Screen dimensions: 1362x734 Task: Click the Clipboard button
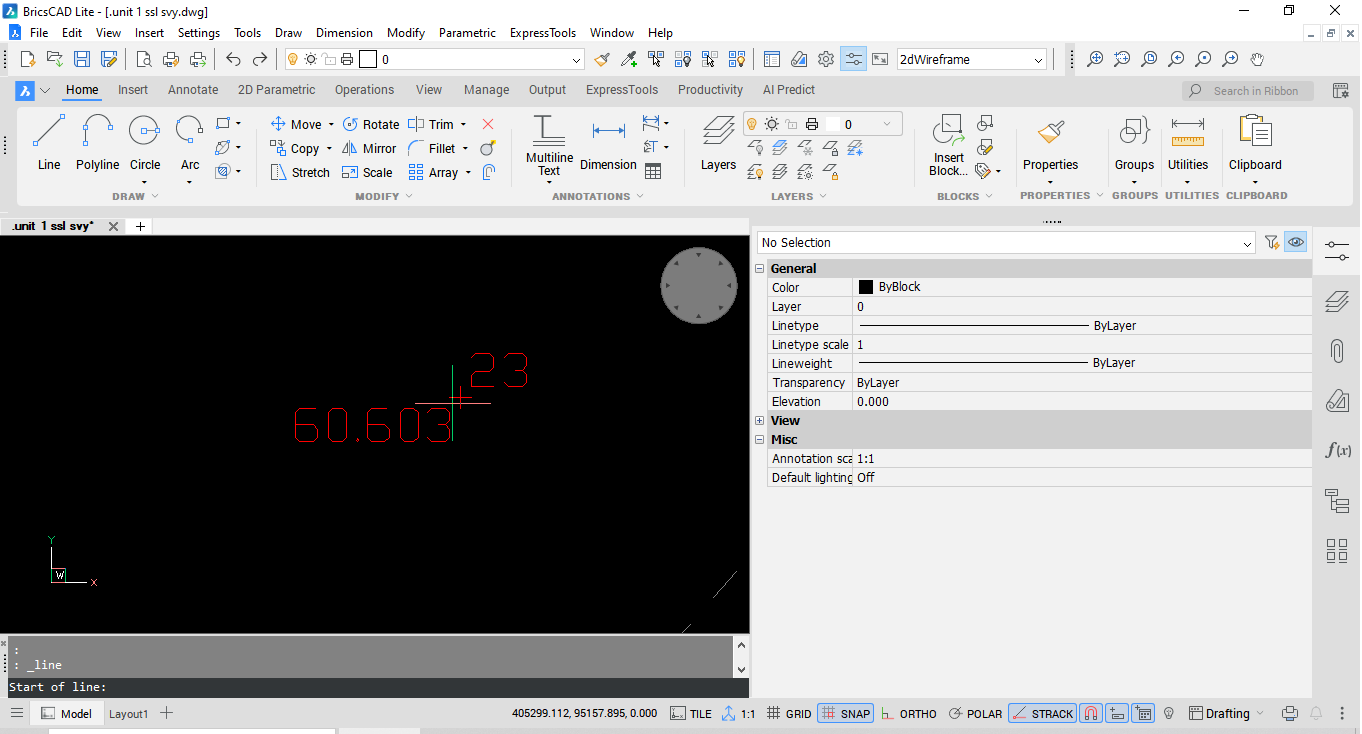pyautogui.click(x=1255, y=145)
